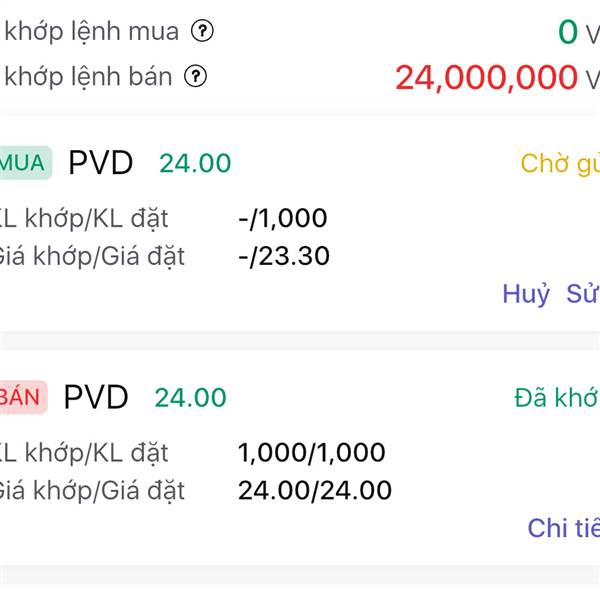
Task: Tap the green 24.00 price in buy order
Action: tap(195, 163)
